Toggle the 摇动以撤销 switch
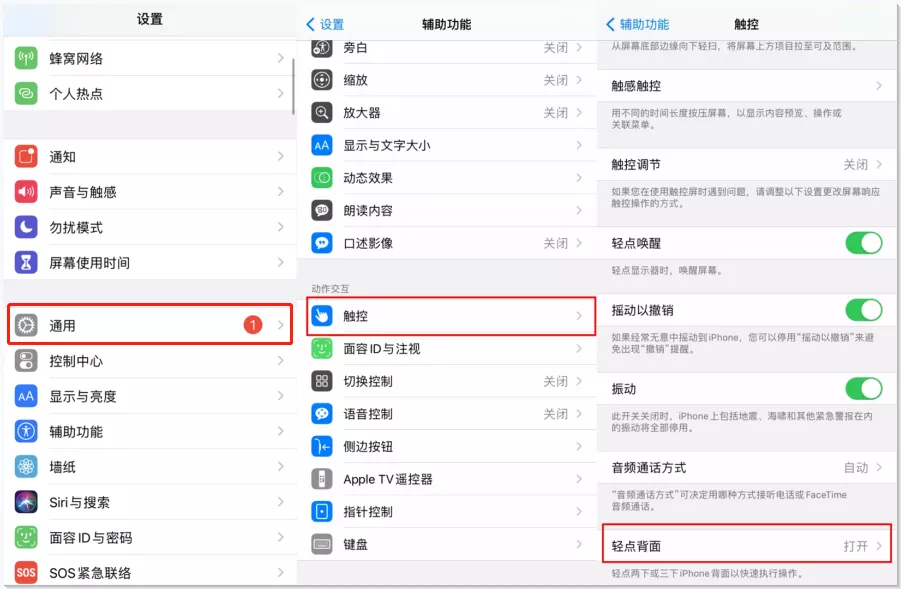Image resolution: width=901 pixels, height=589 pixels. (x=864, y=310)
